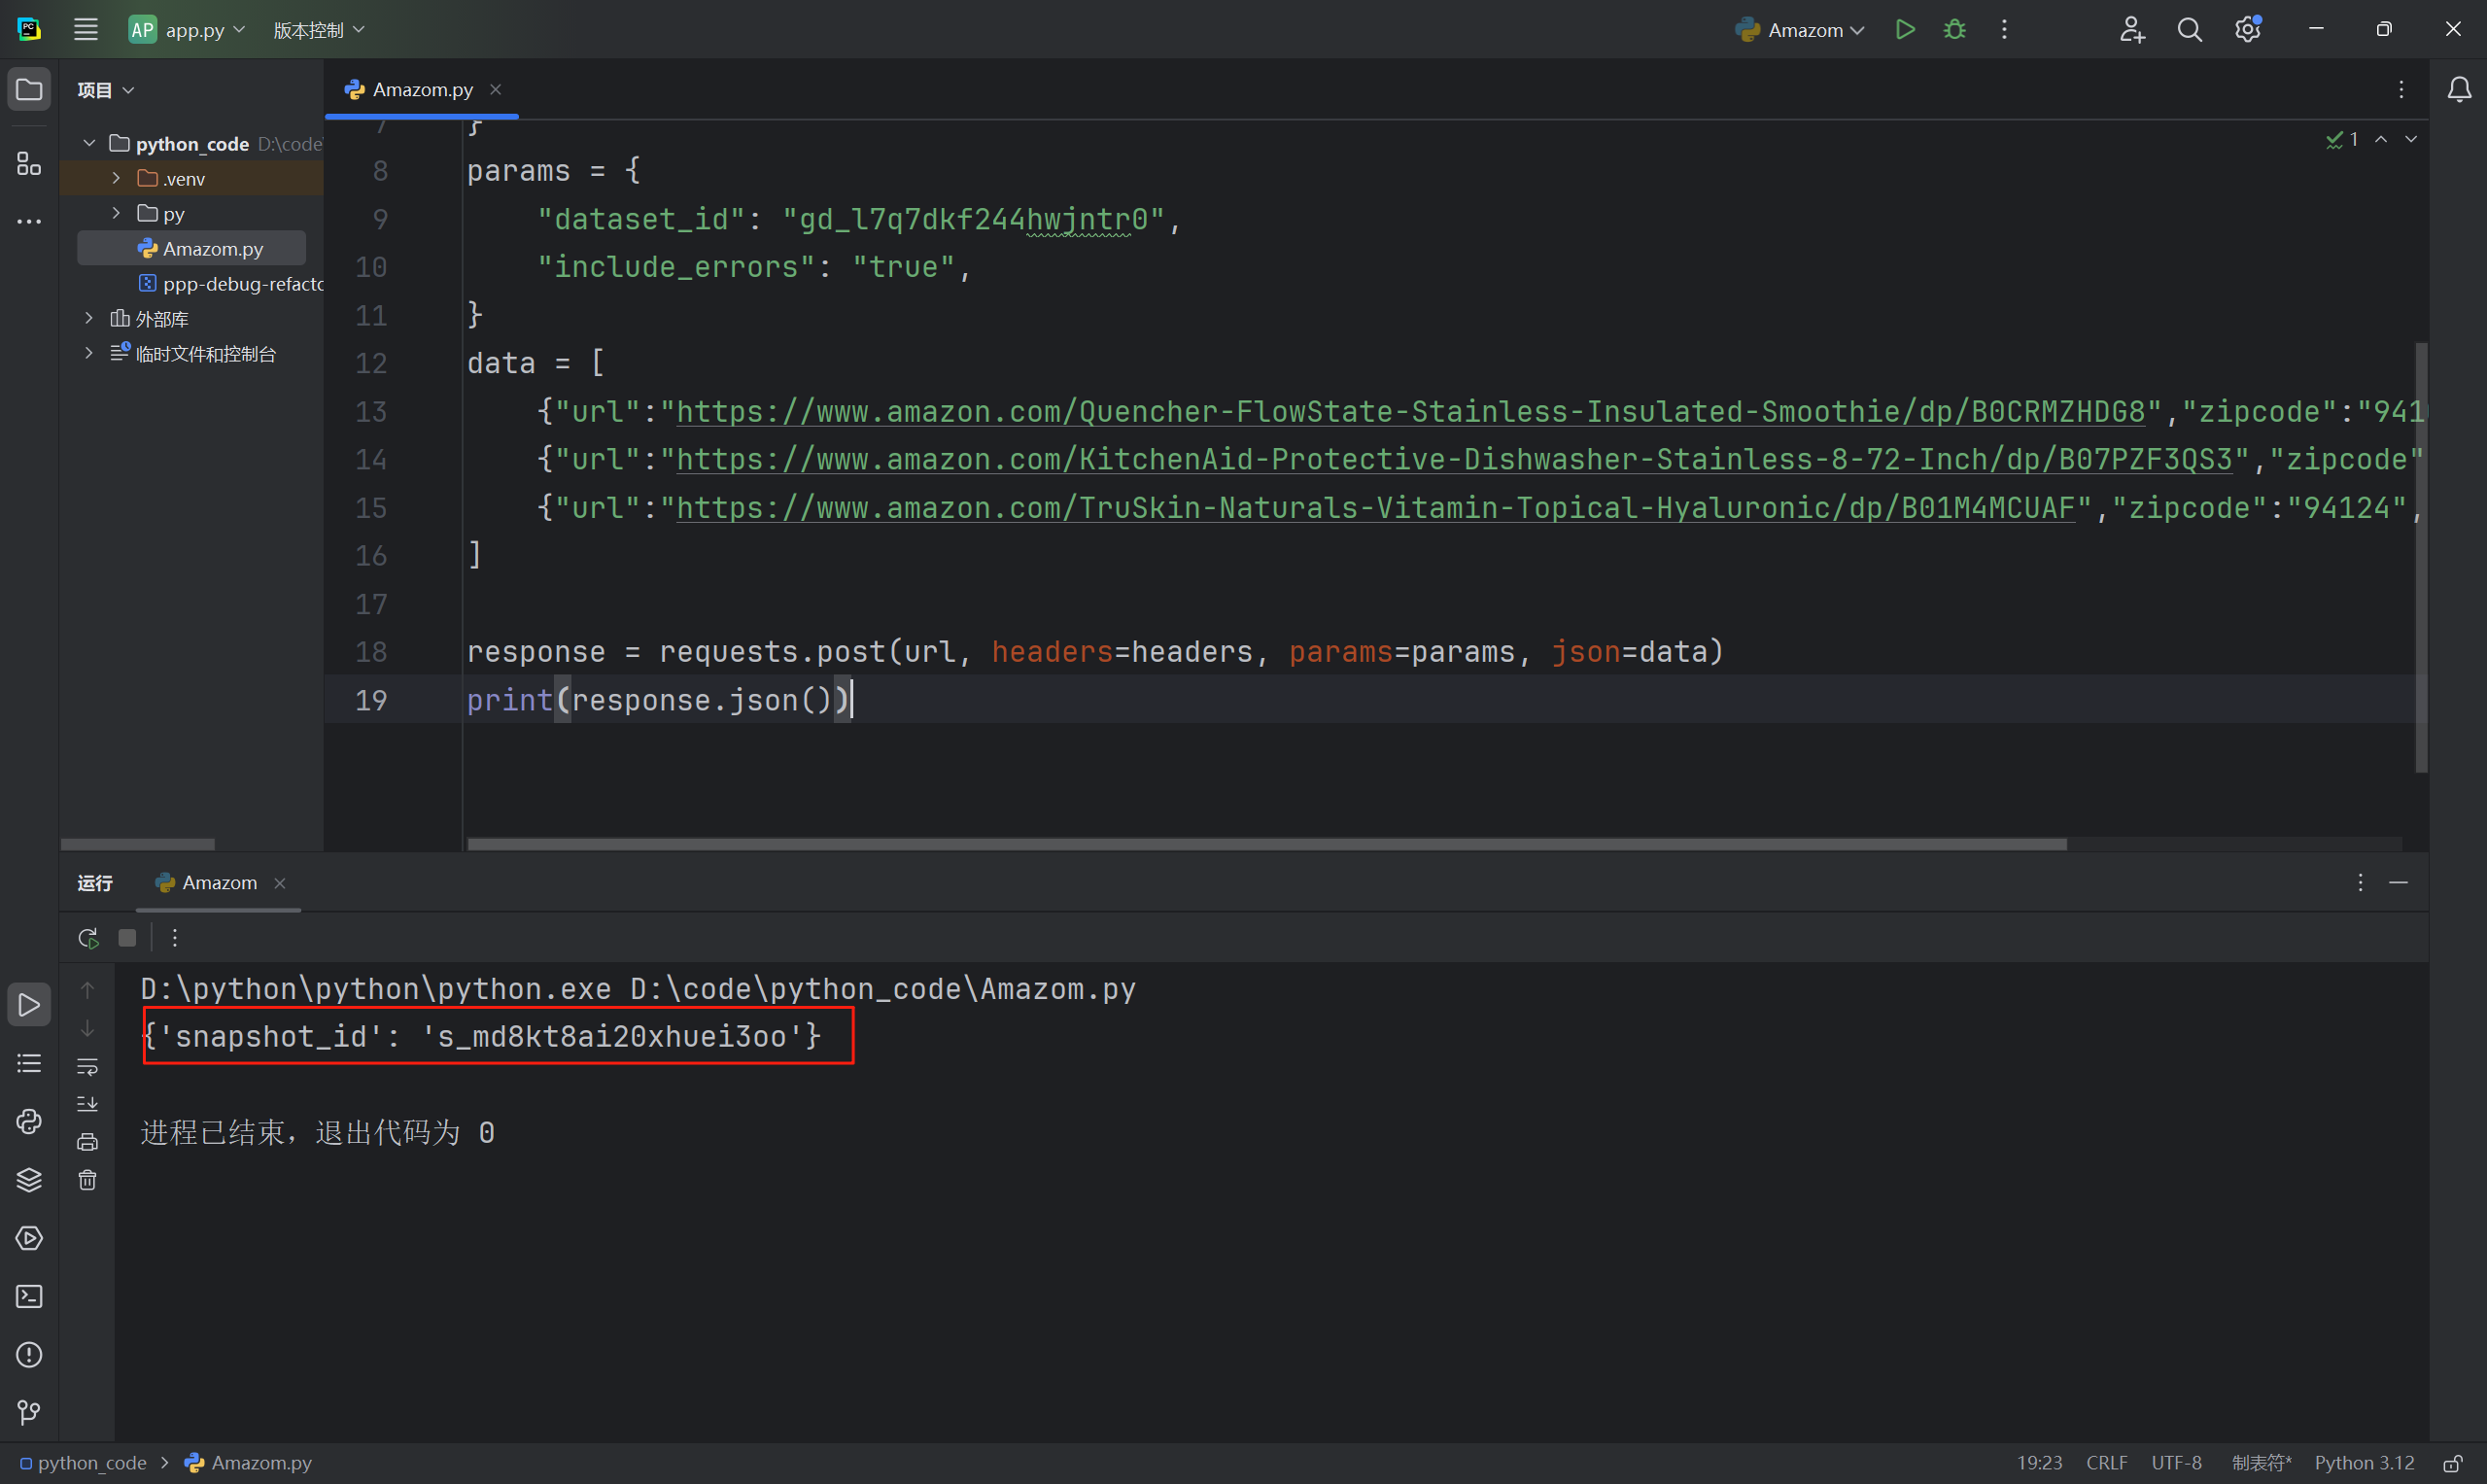Print the console output
2487x1484 pixels.
88,1142
